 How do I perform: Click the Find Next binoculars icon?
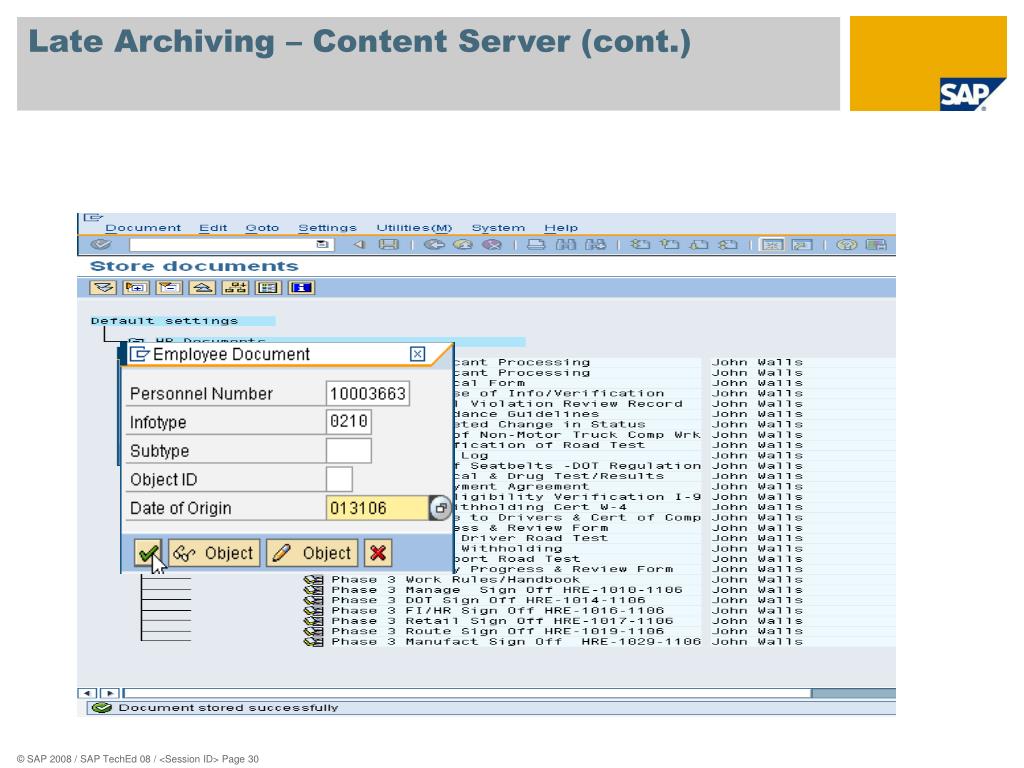[595, 245]
